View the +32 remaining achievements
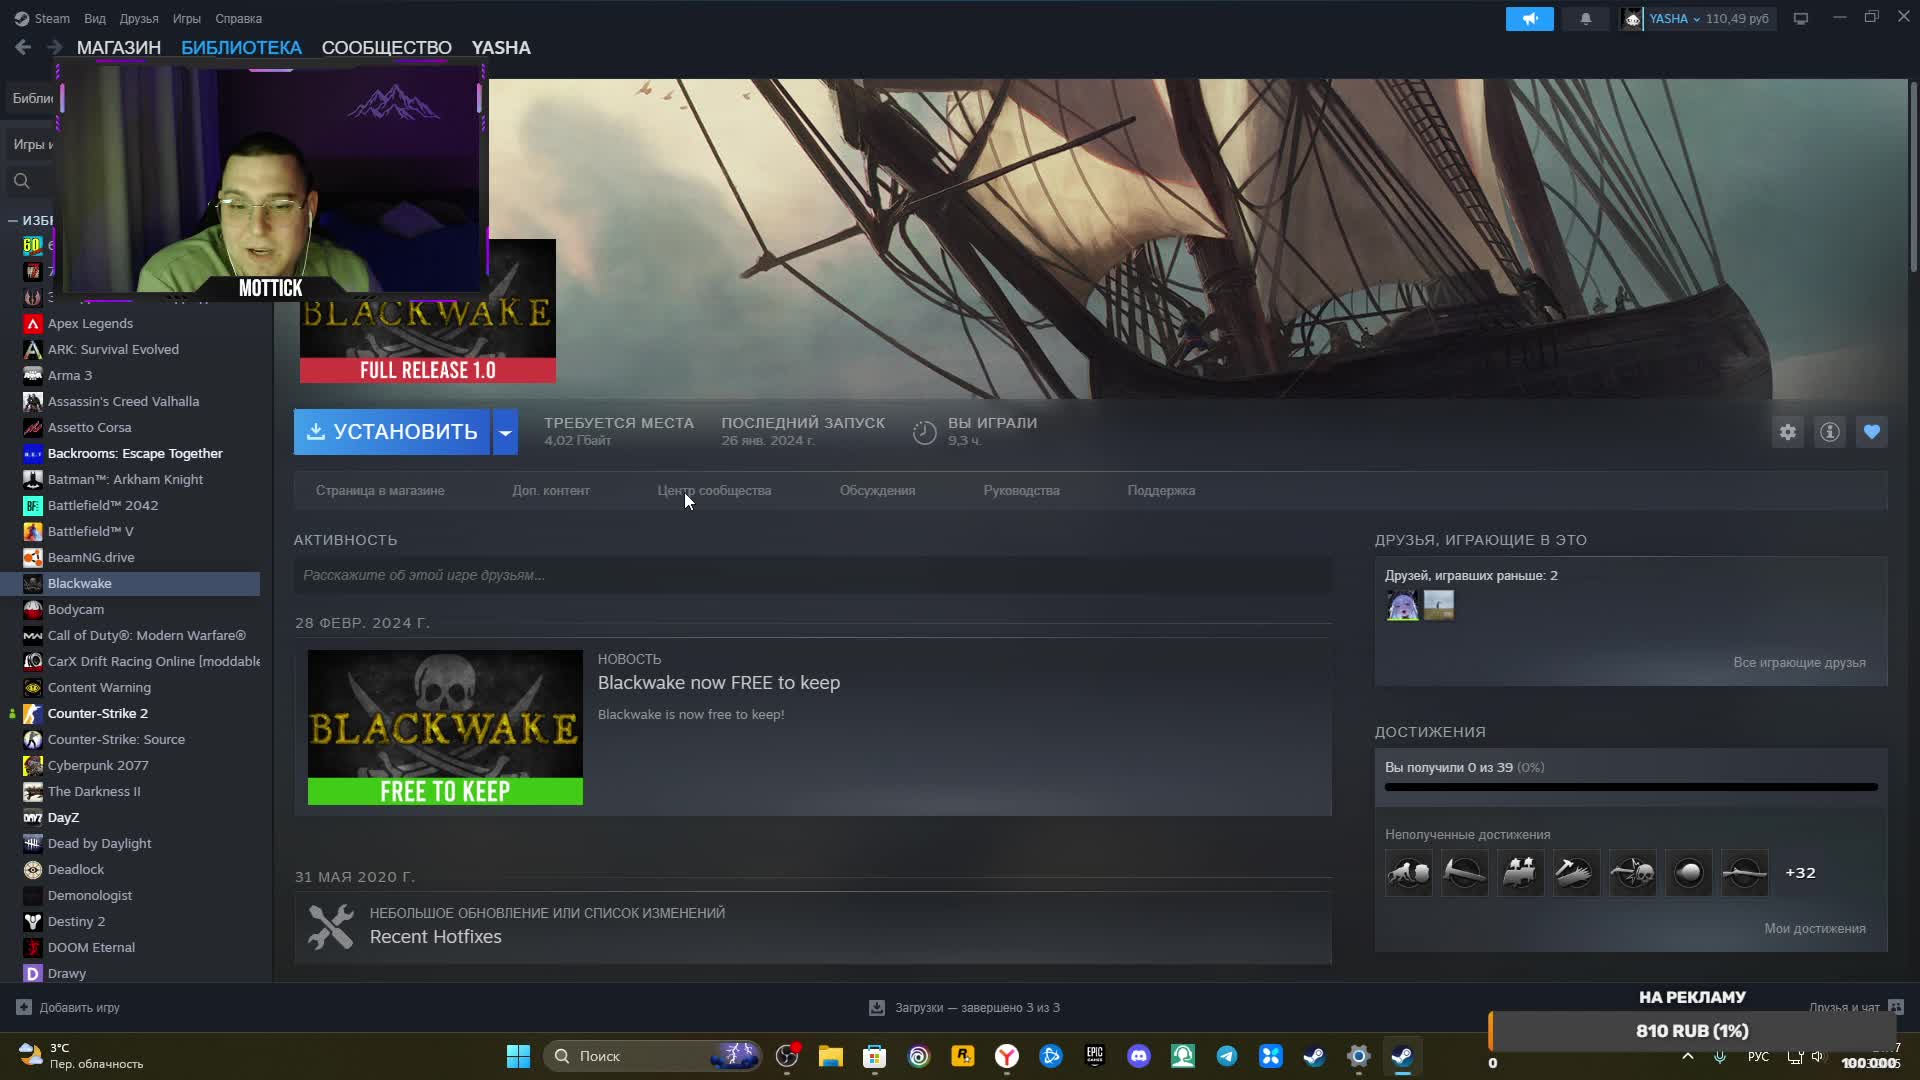Screen dimensions: 1920x1080 click(x=1800, y=873)
